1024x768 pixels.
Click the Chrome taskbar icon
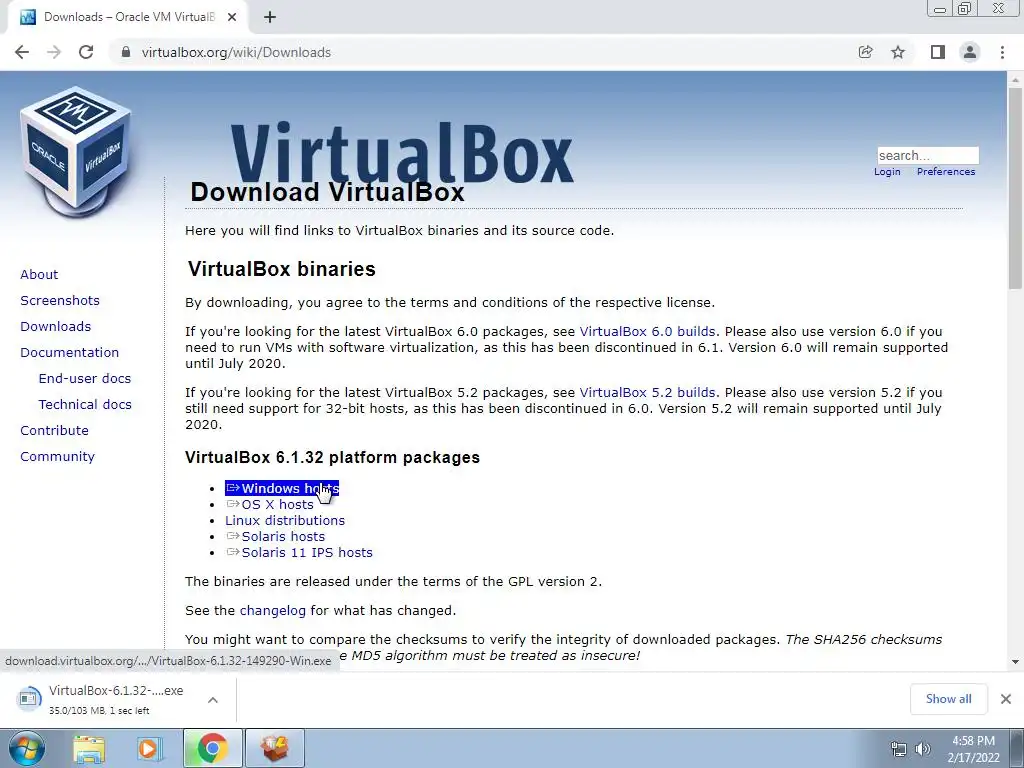point(212,748)
